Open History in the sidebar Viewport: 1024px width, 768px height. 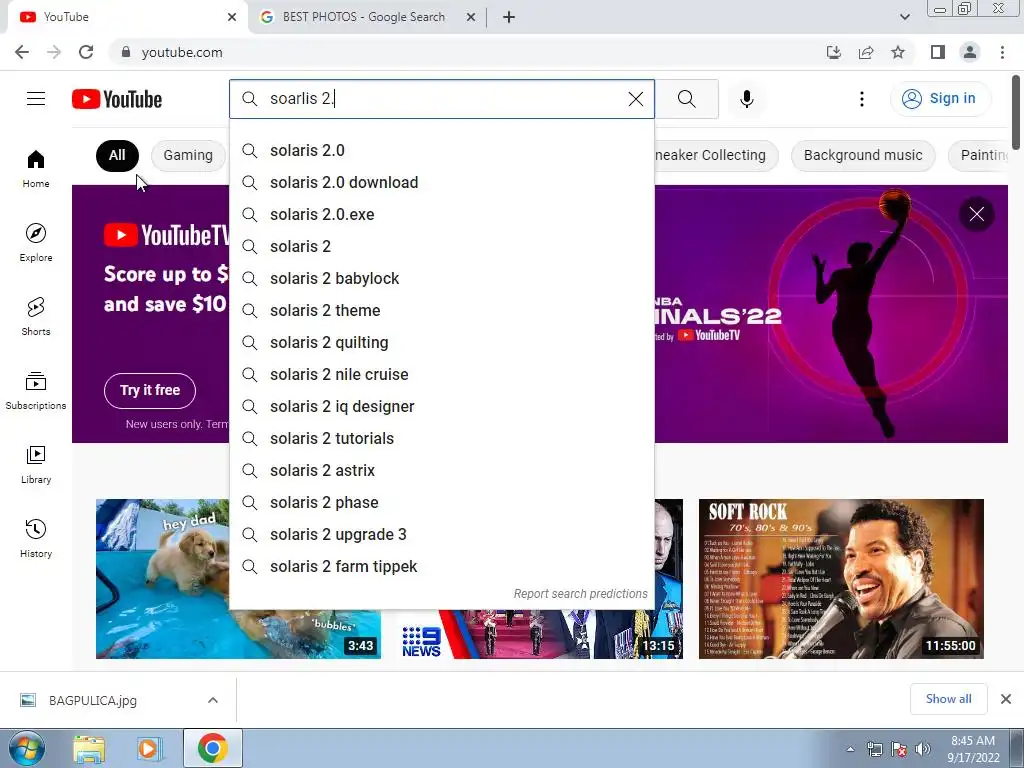(36, 538)
